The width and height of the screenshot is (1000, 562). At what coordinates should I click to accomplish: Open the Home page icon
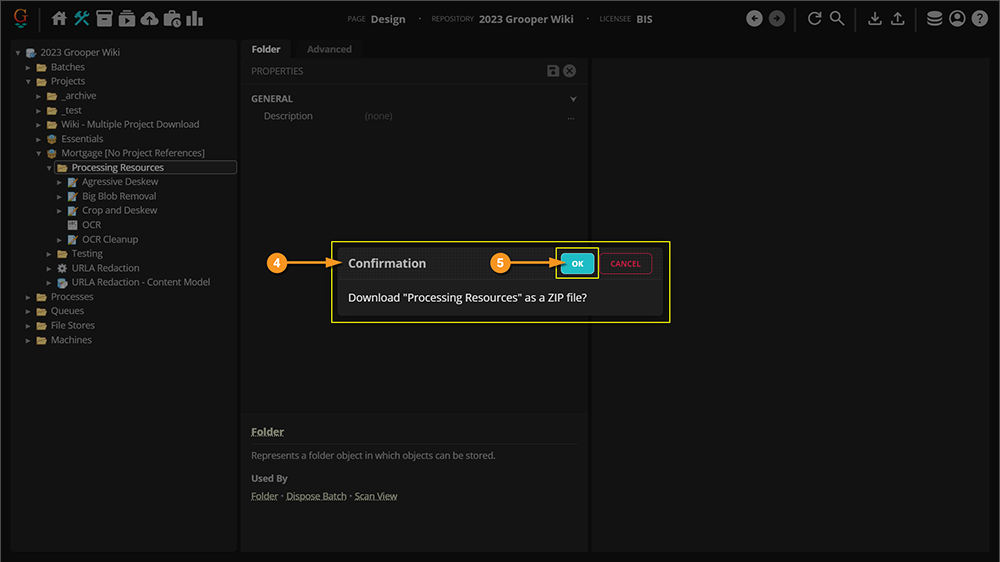pos(59,18)
